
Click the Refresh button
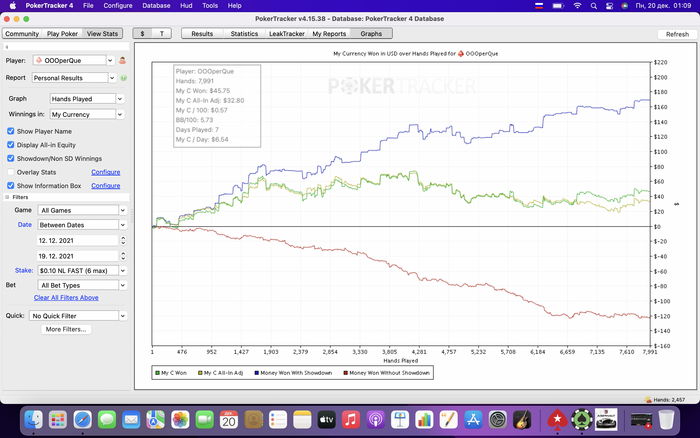coord(677,34)
